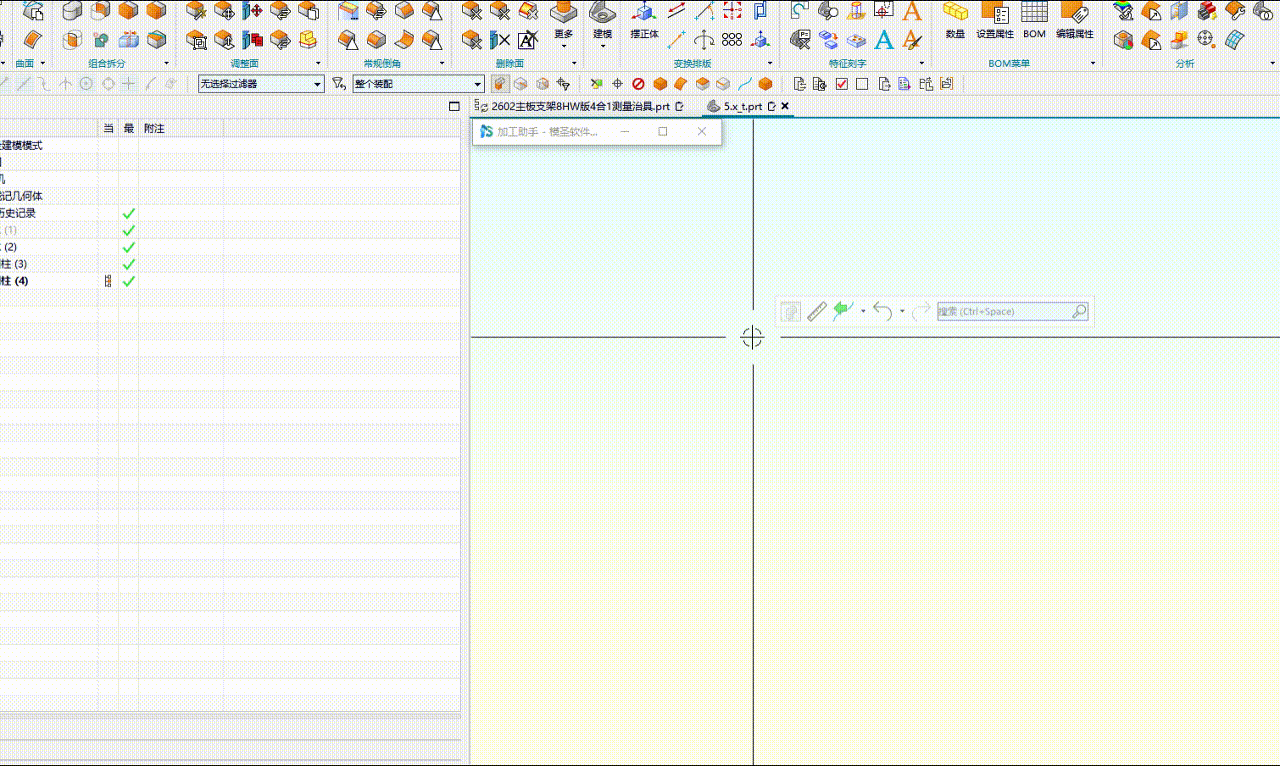Select the 历史记录 row in navigator
The image size is (1280, 766).
(230, 213)
